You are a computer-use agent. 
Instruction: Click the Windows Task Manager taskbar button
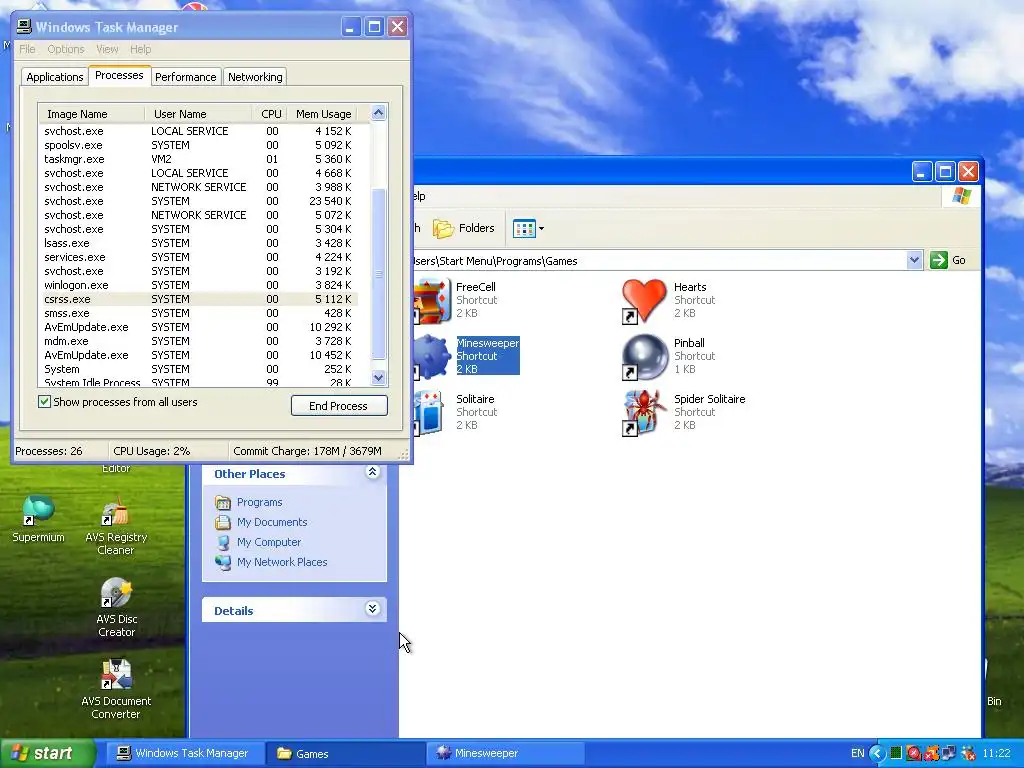tap(185, 753)
